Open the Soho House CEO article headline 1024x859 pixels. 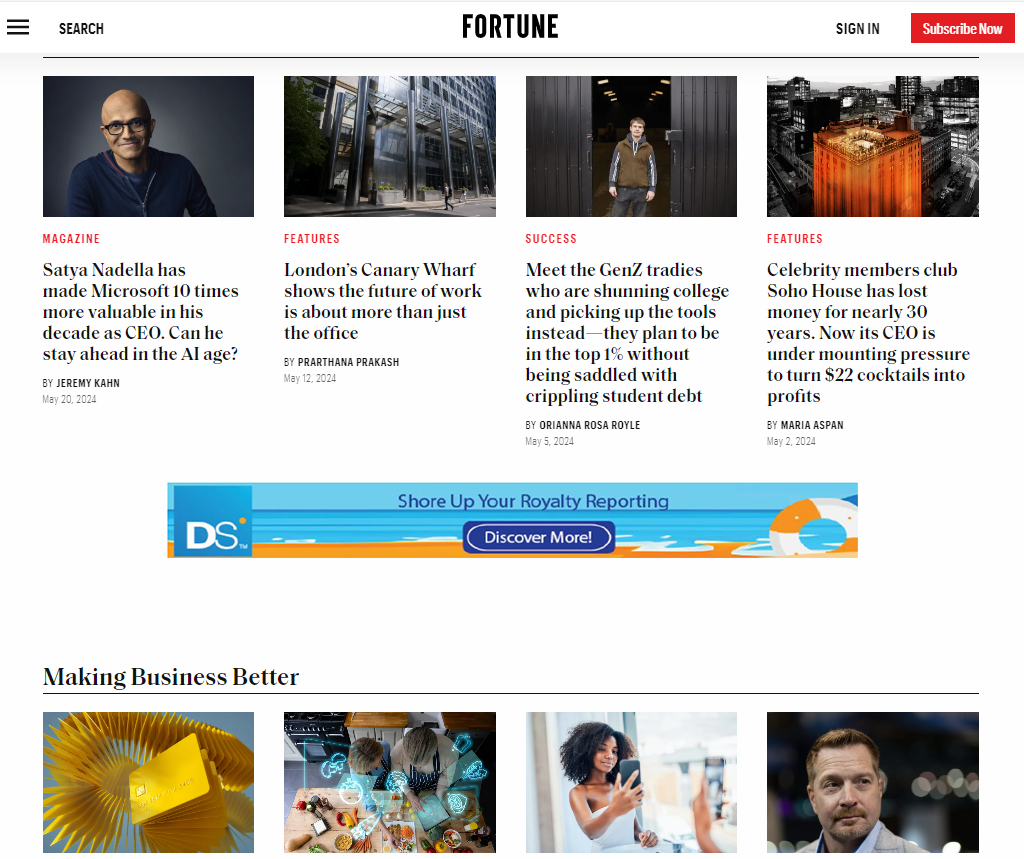[868, 333]
